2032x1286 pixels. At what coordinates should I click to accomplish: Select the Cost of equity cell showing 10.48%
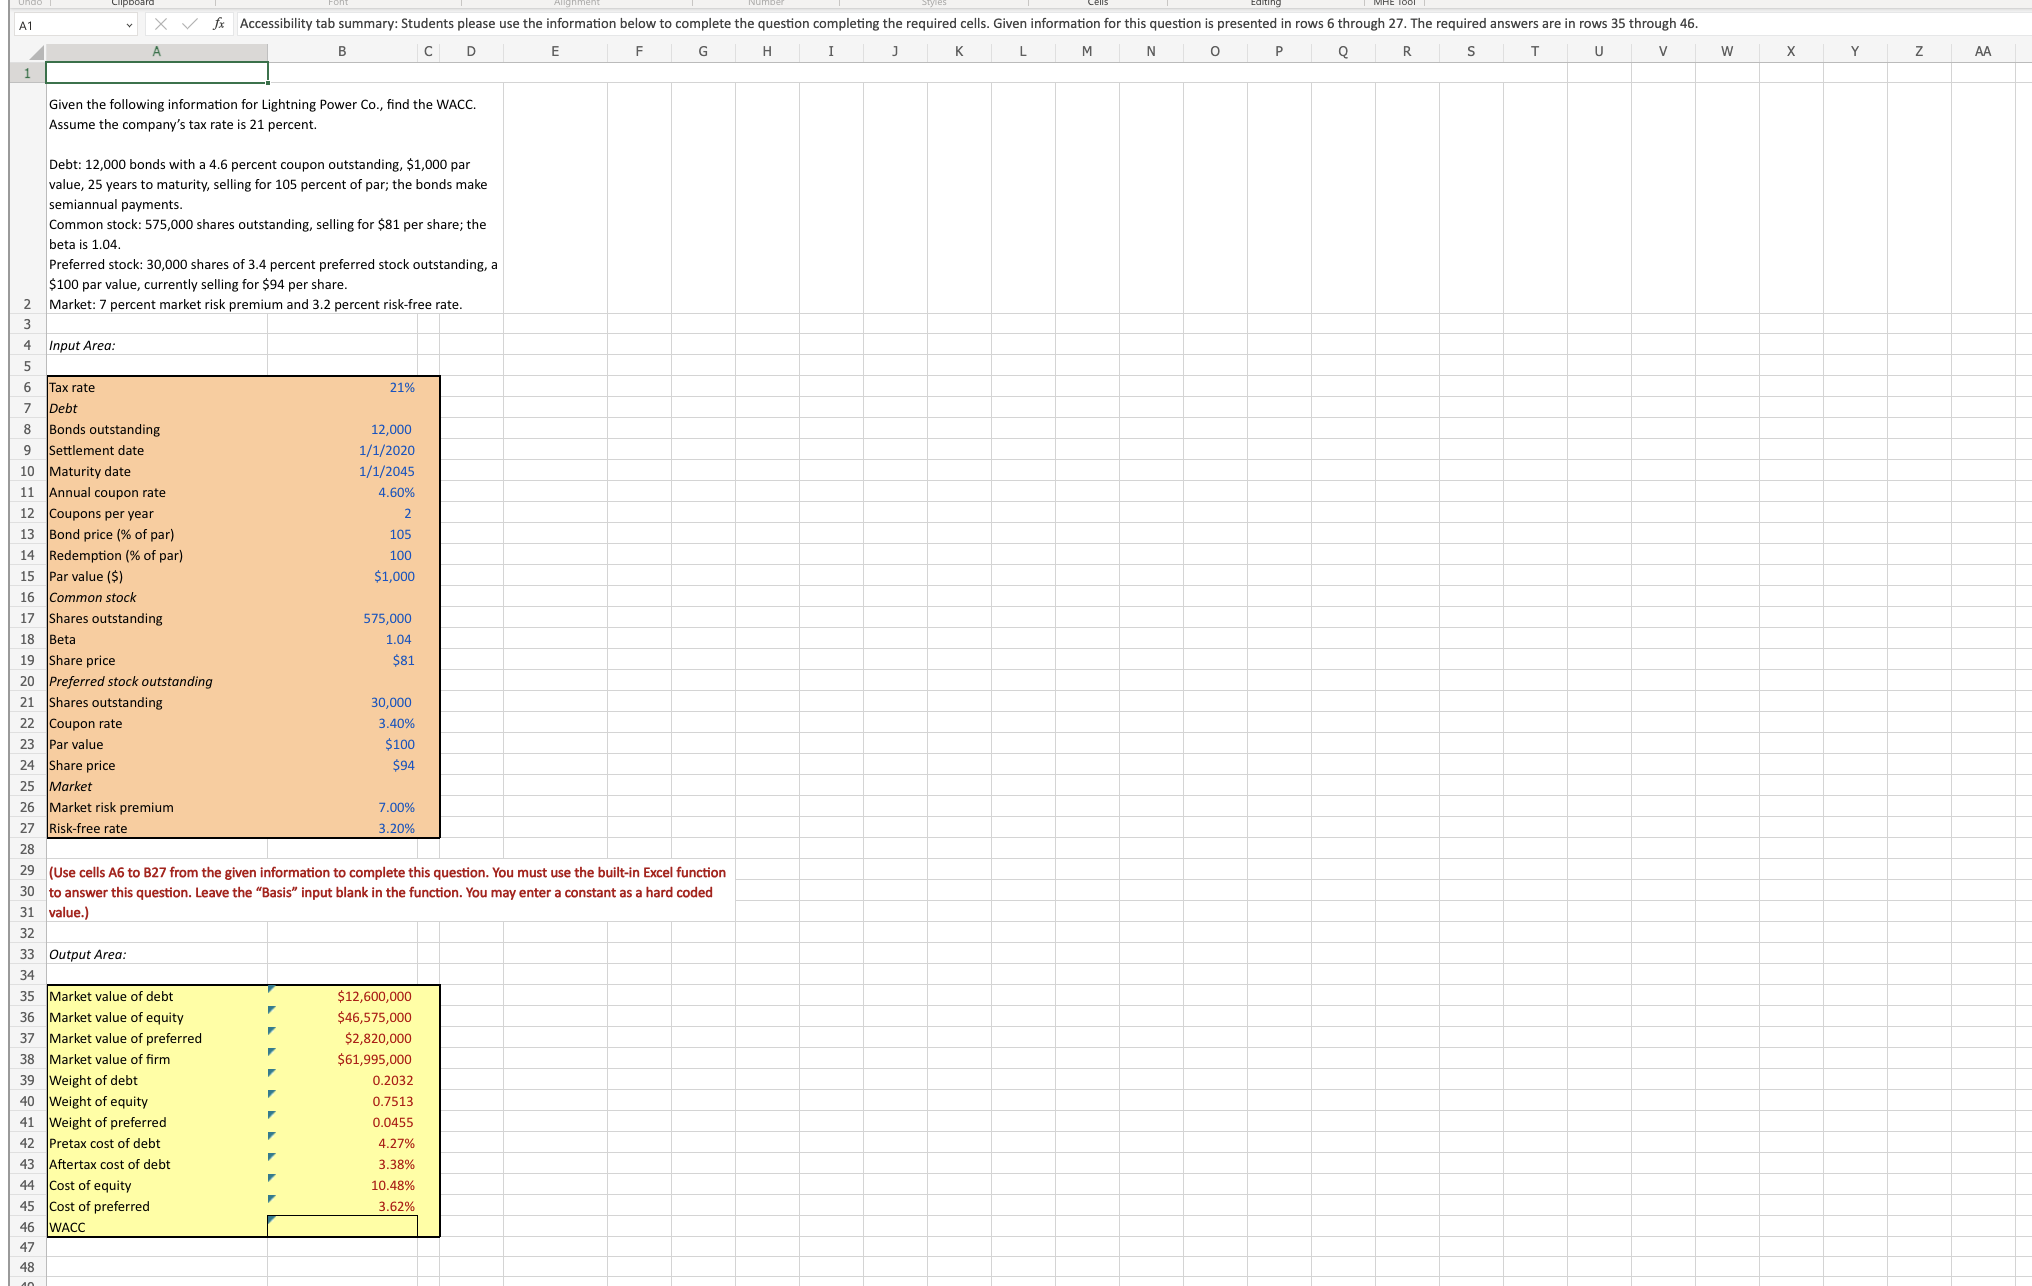click(343, 1185)
